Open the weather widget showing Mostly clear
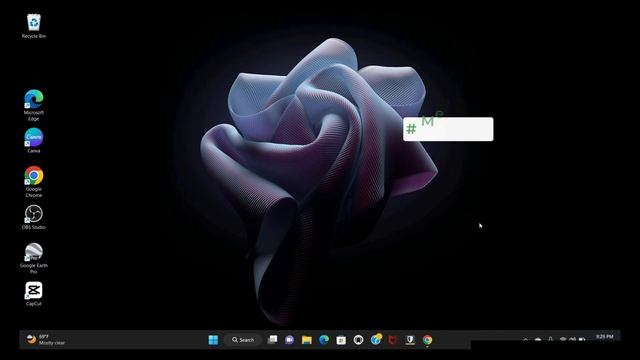 pyautogui.click(x=46, y=340)
